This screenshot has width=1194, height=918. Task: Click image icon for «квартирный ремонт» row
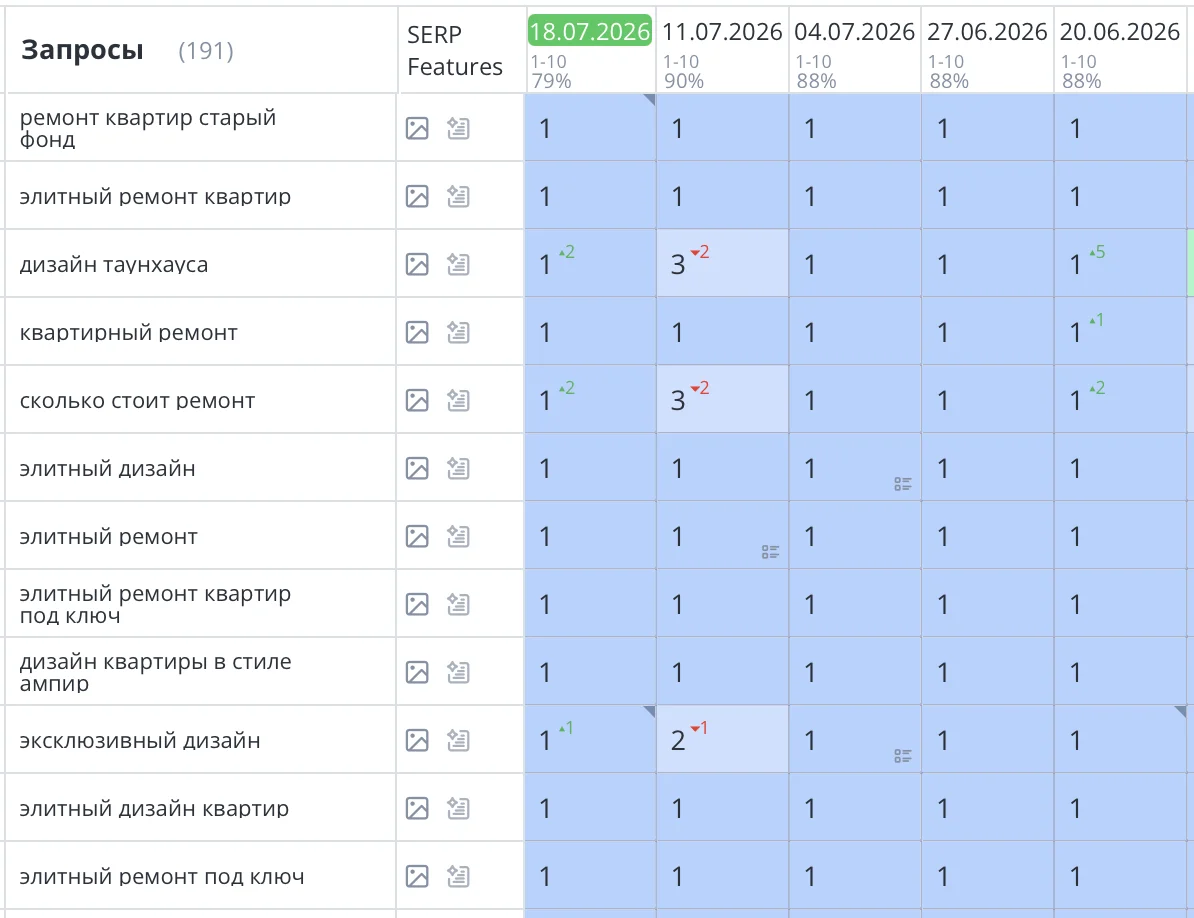tap(417, 332)
